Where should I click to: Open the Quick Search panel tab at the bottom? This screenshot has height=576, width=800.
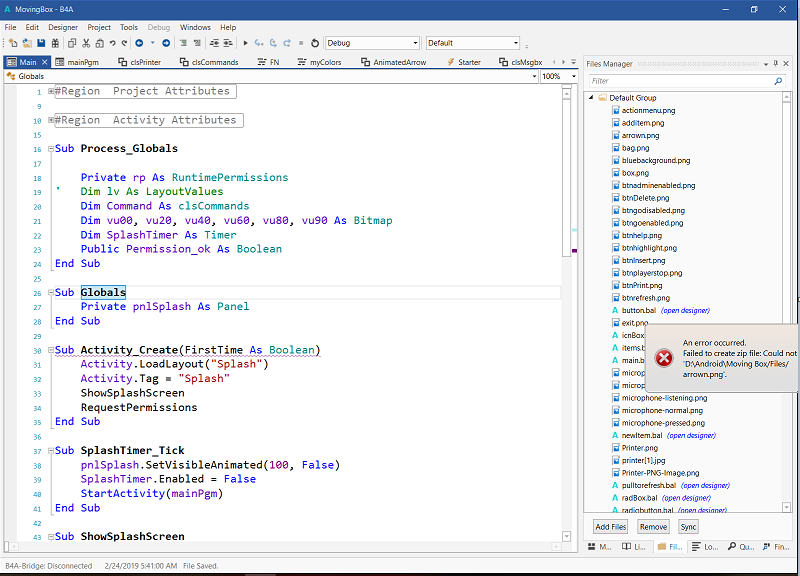[741, 546]
